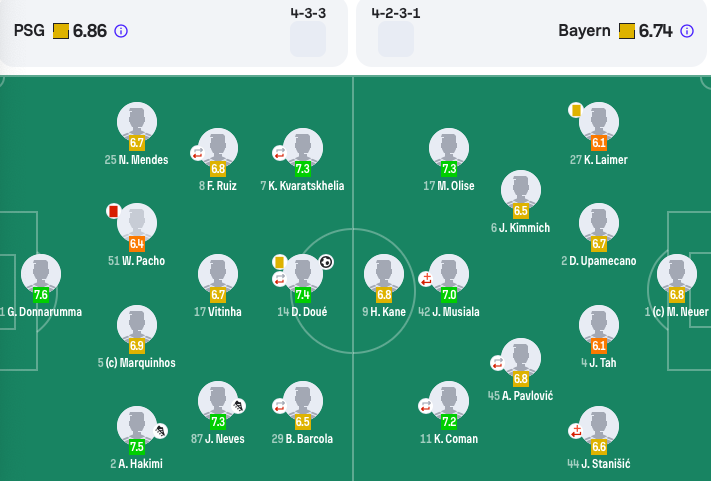Viewport: 711px width, 481px height.
Task: Click Vitinha's 6.7 rating badge
Action: 218,295
